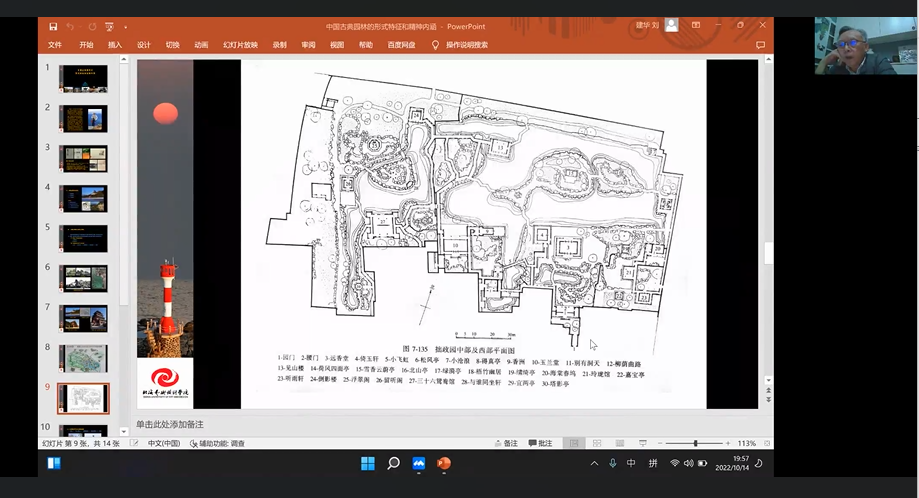This screenshot has width=919, height=498.
Task: Toggle normal view button in status bar
Action: coord(574,443)
